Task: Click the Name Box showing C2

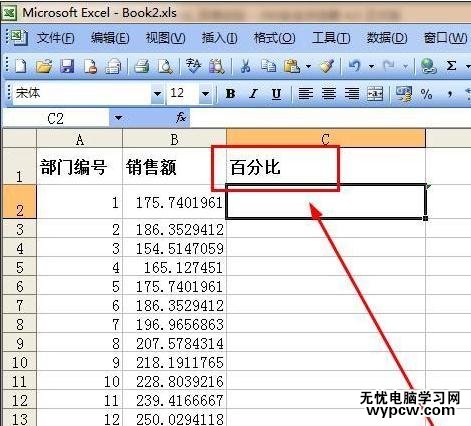Action: 55,118
